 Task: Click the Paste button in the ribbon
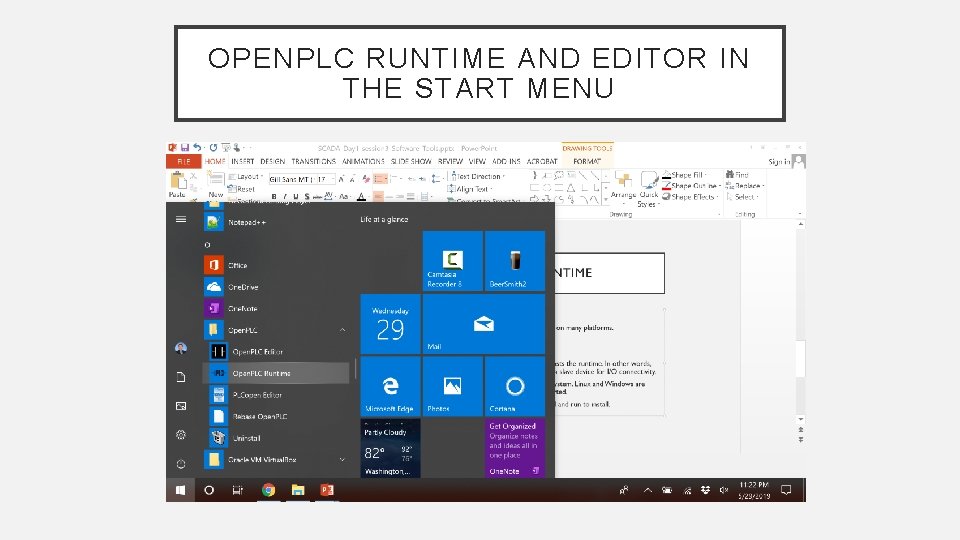(178, 184)
